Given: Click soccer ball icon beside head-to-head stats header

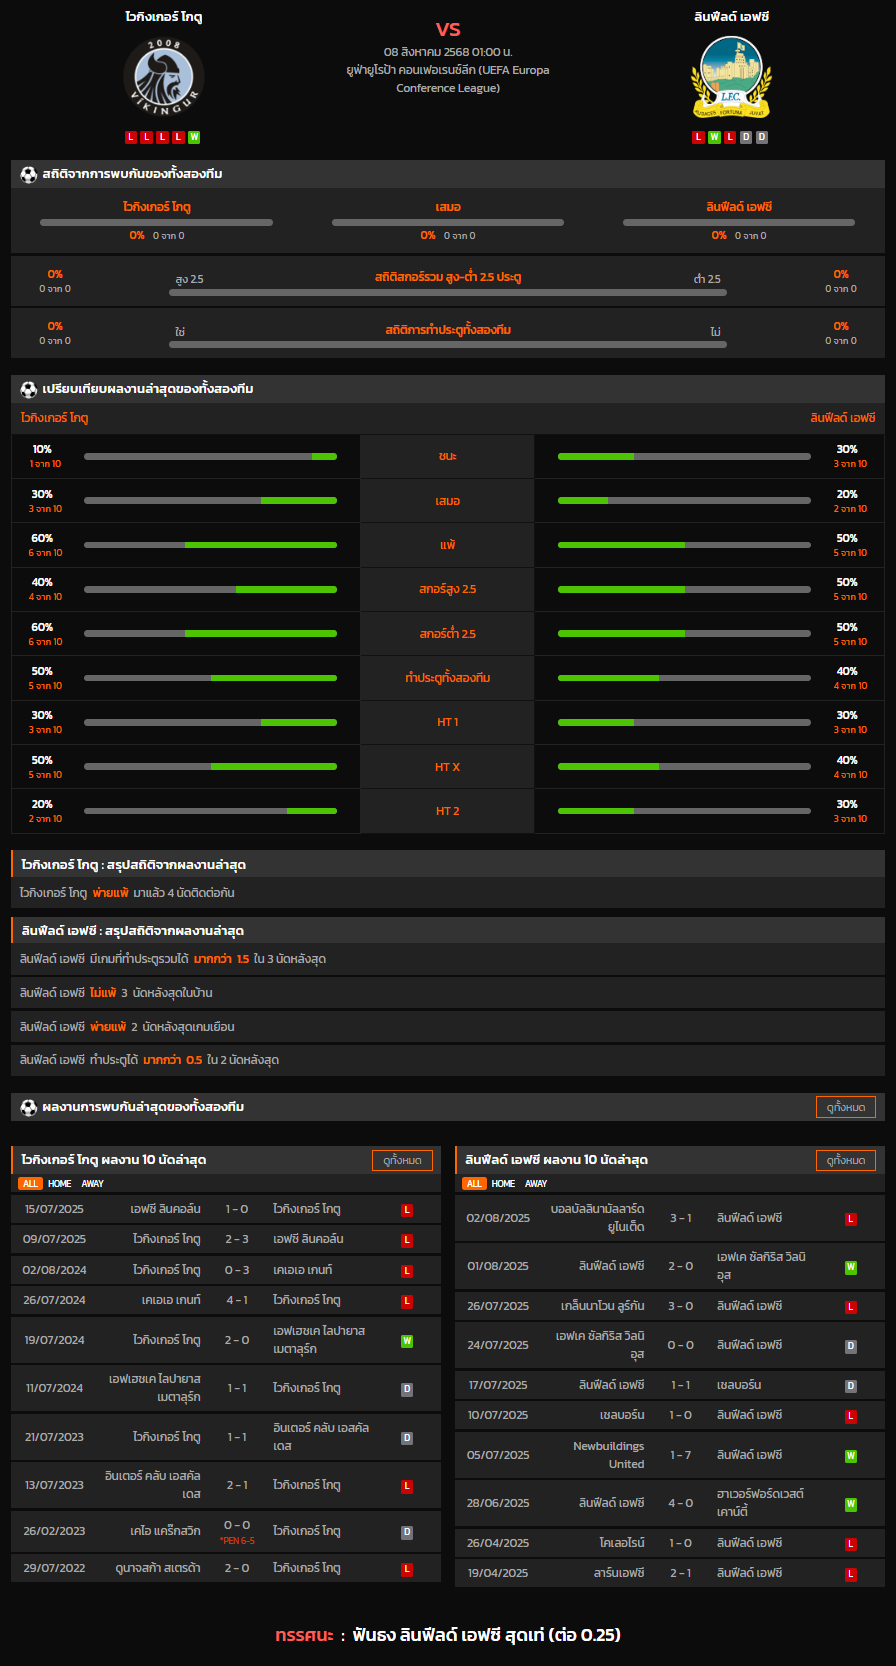Looking at the screenshot, I should click(x=29, y=174).
